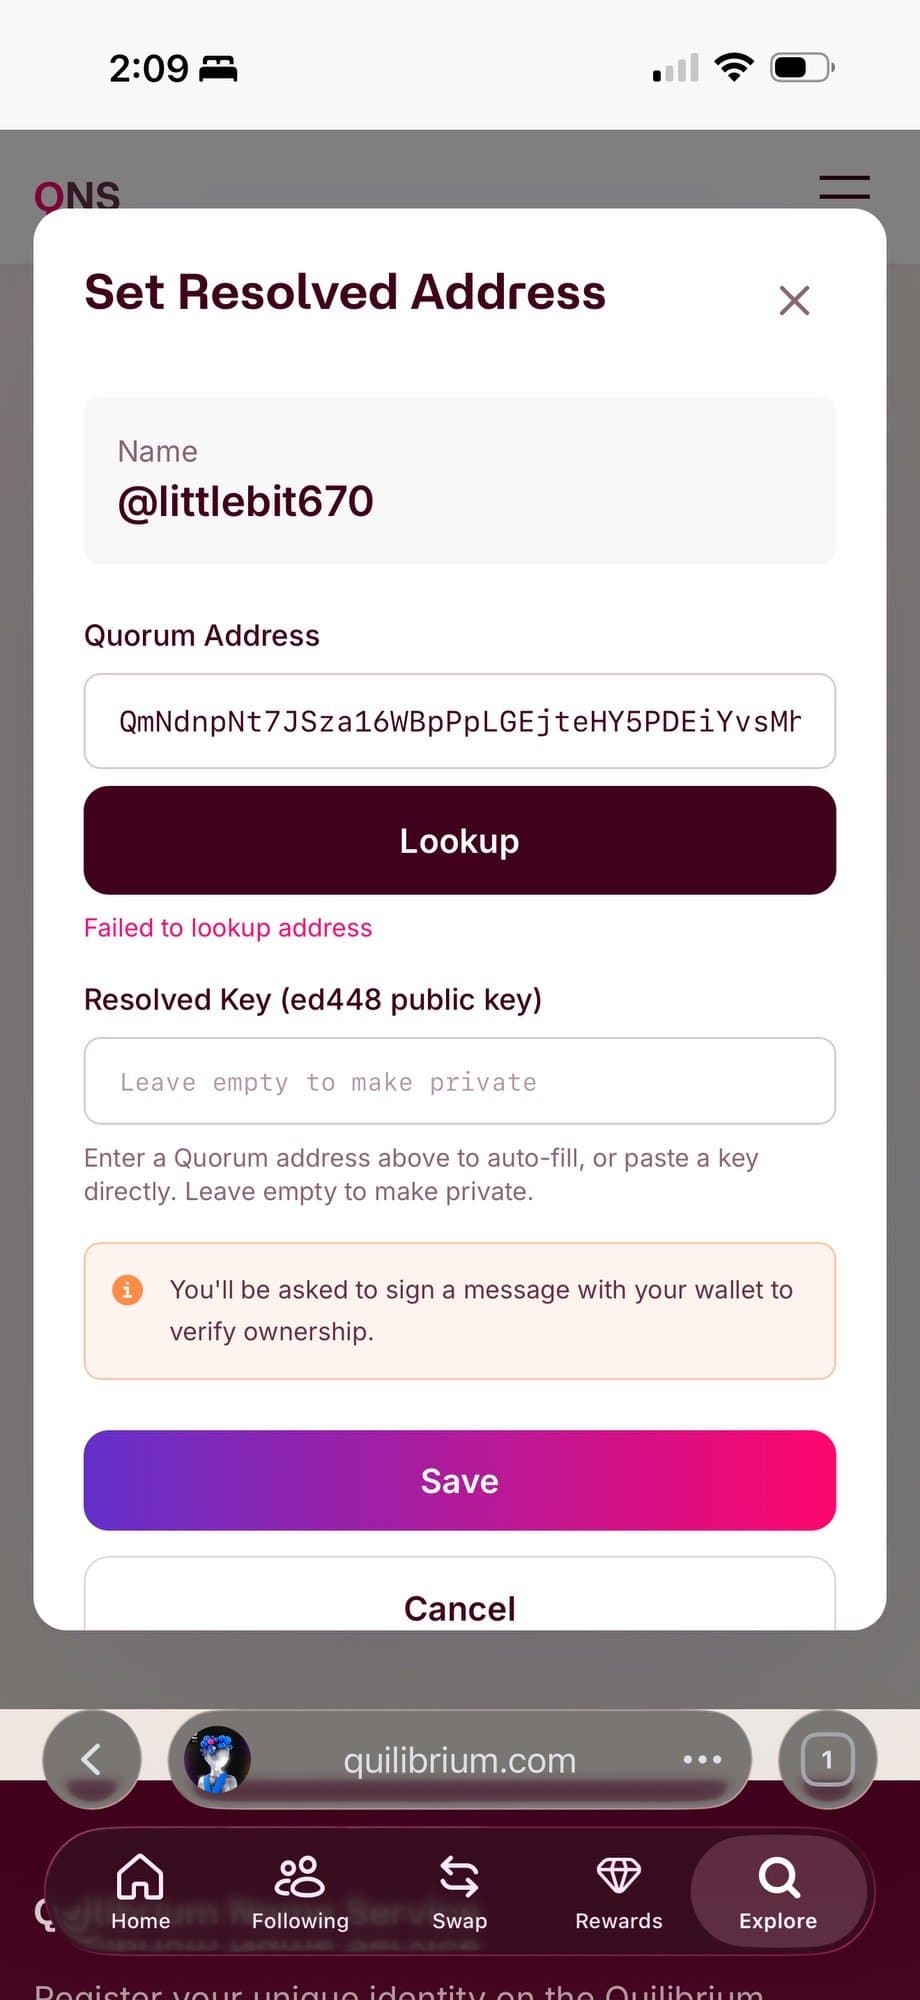
Task: Select the Explore tab
Action: [x=778, y=1891]
